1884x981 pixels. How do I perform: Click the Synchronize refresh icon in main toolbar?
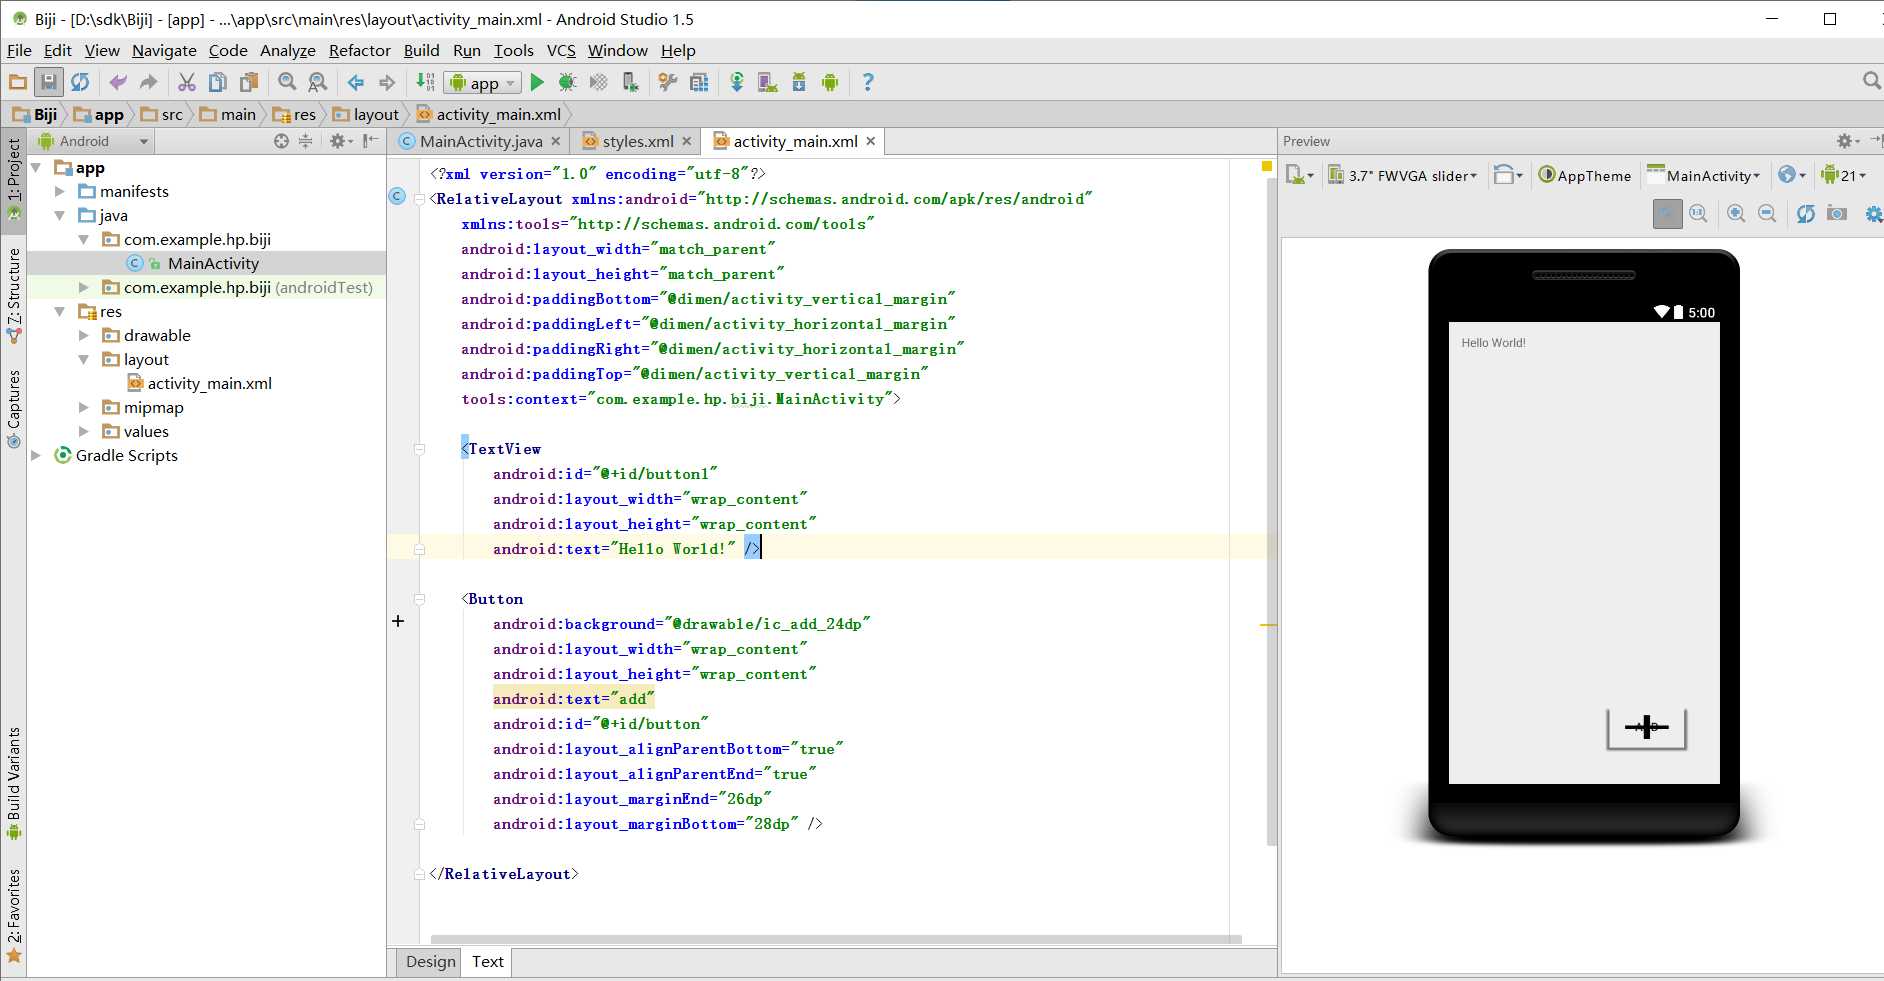point(80,82)
